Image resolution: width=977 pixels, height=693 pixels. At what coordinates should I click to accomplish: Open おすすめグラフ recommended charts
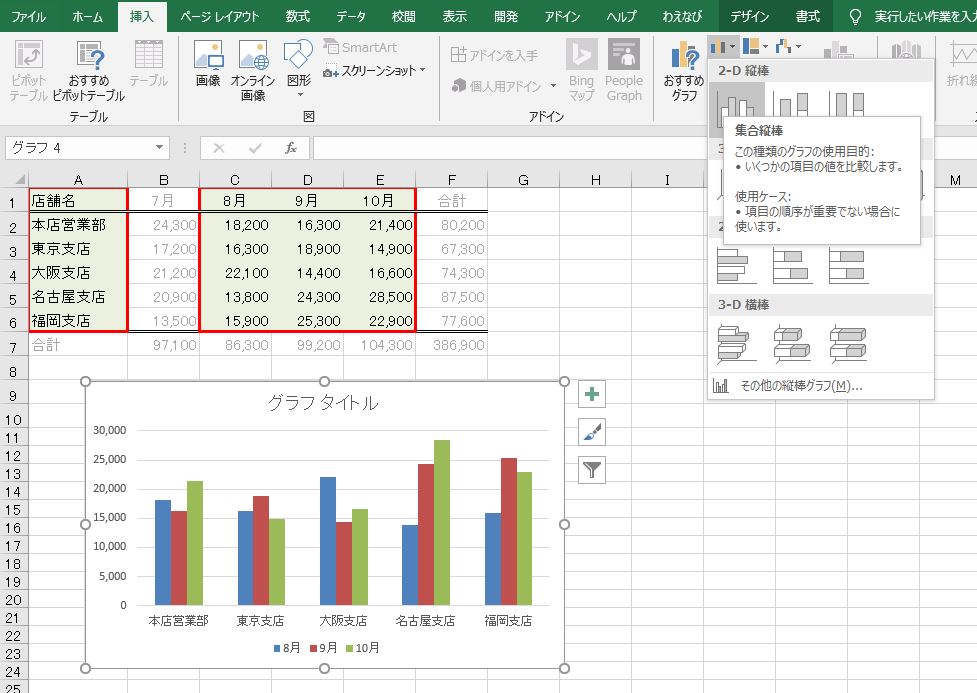tap(684, 70)
